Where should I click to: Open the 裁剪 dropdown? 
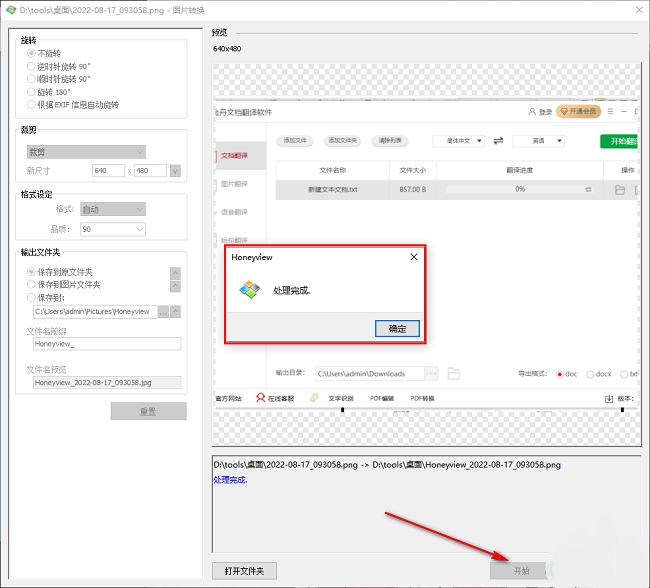pos(86,152)
